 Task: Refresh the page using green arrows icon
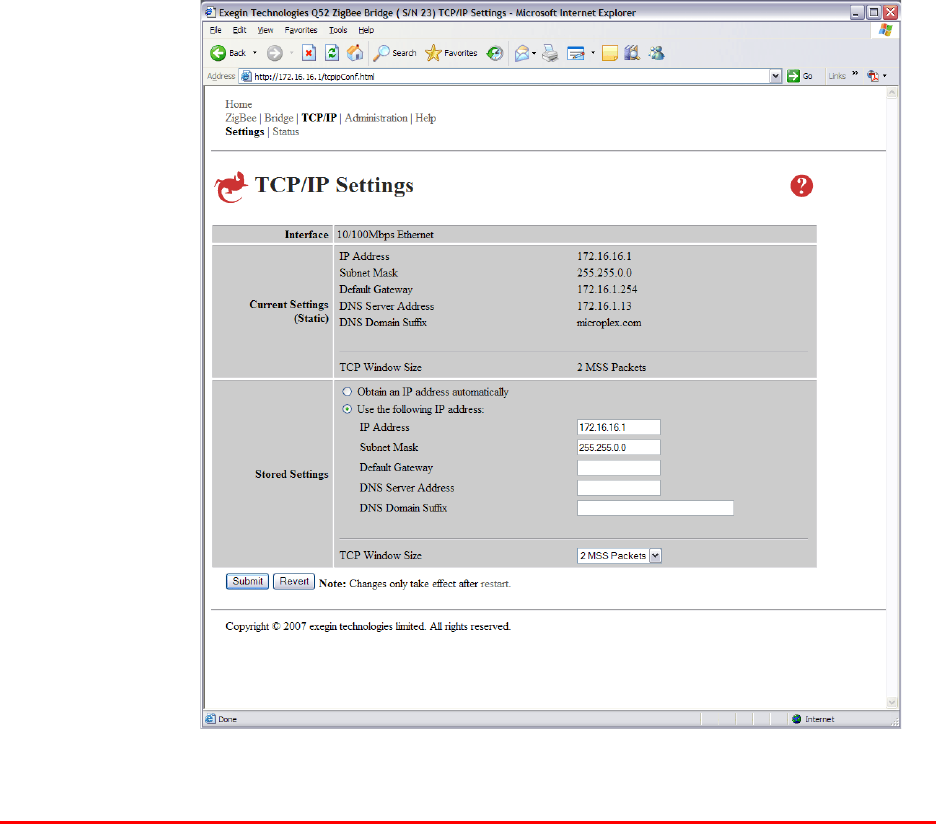[332, 53]
